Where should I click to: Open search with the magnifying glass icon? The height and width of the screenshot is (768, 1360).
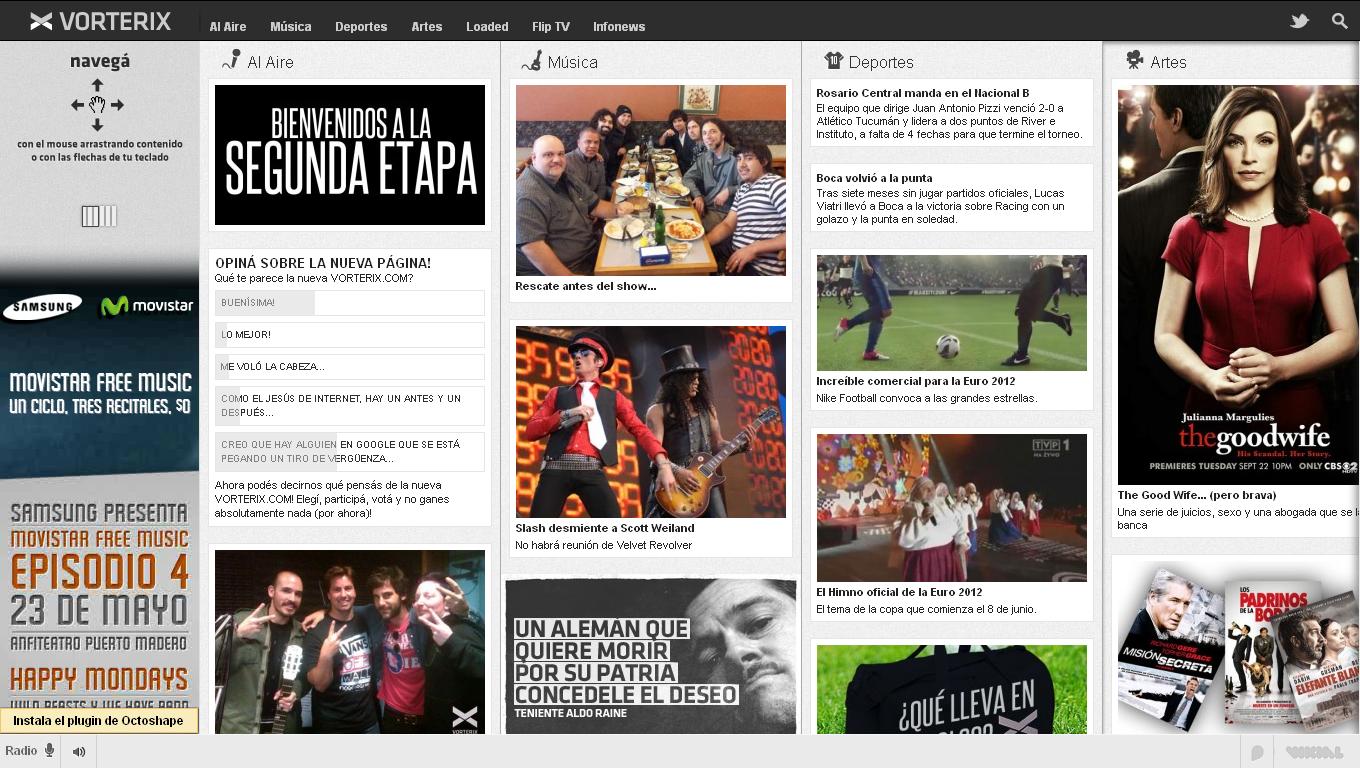pos(1340,21)
